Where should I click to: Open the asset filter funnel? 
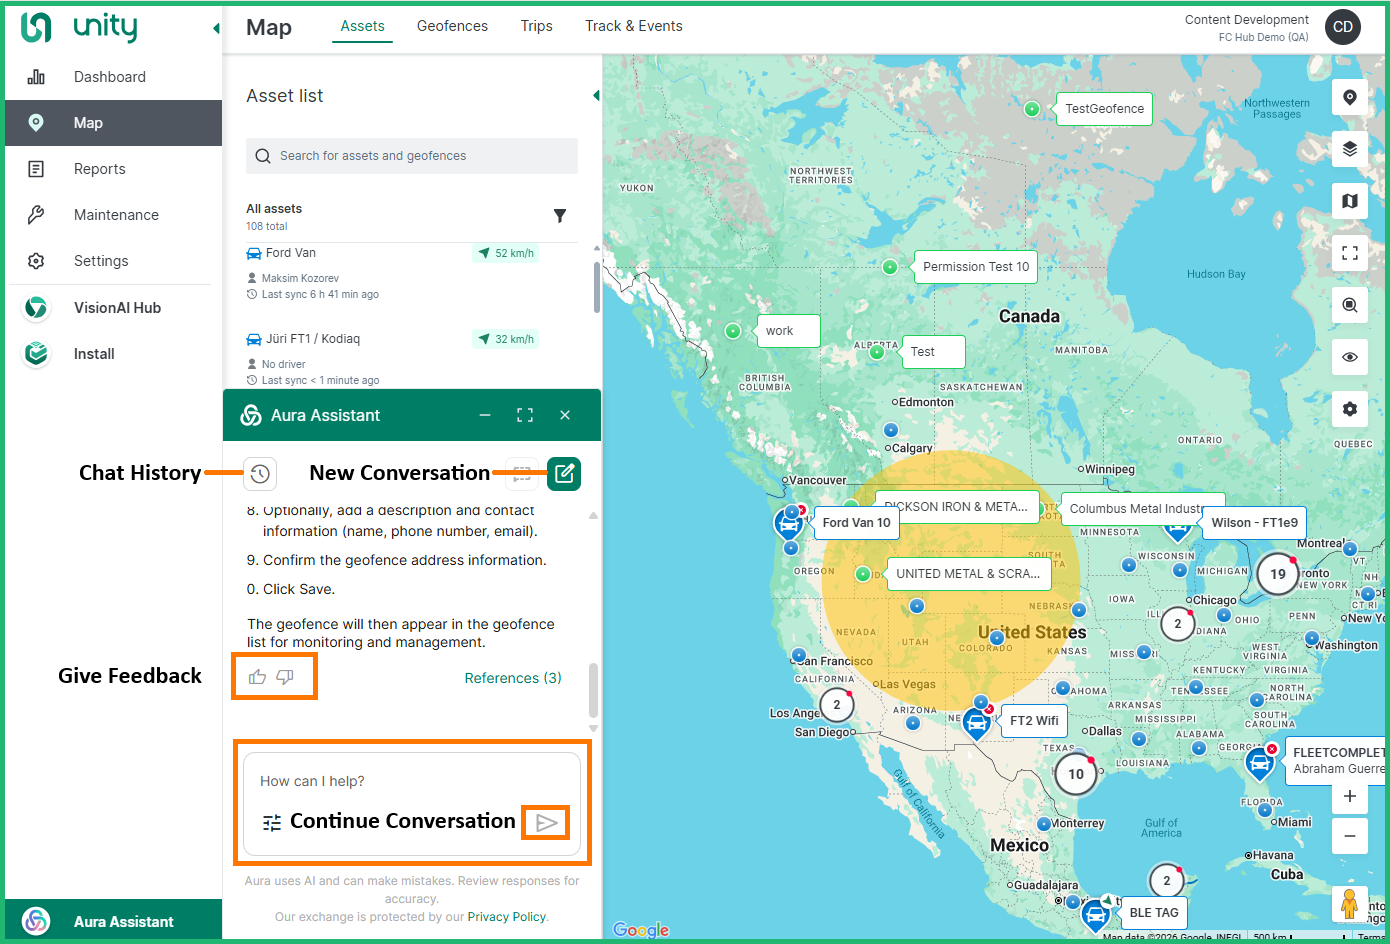pyautogui.click(x=560, y=216)
